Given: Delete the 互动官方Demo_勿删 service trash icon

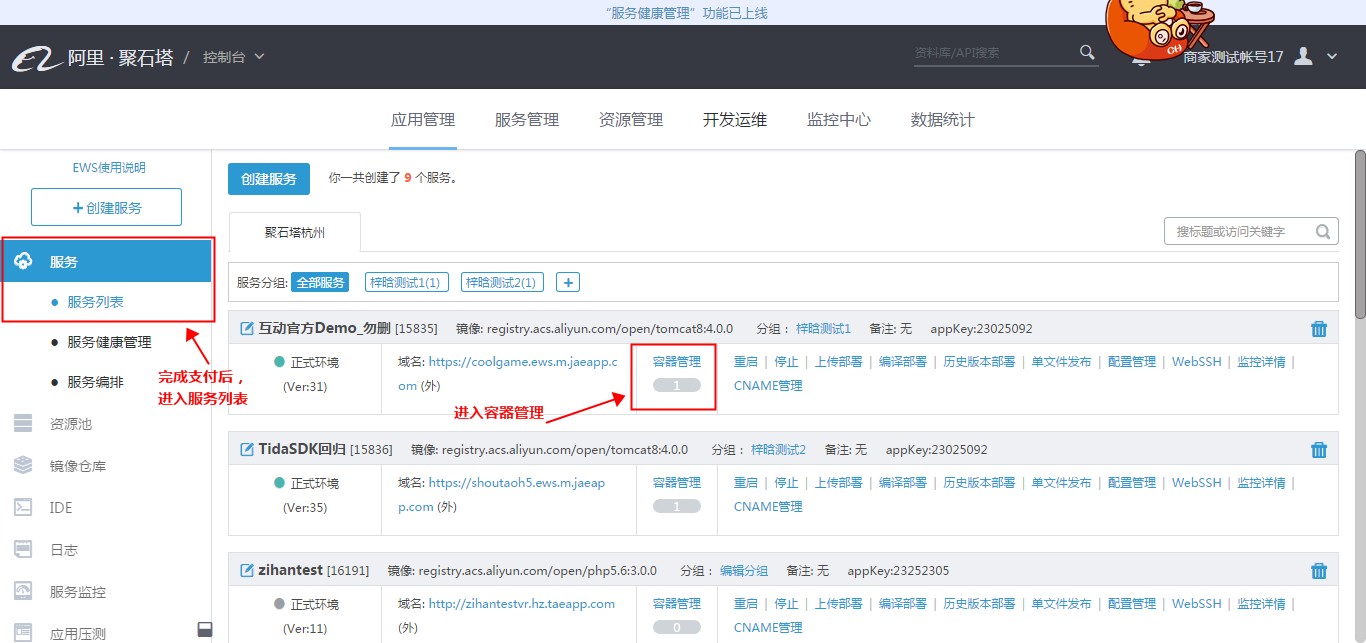Looking at the screenshot, I should (x=1319, y=329).
